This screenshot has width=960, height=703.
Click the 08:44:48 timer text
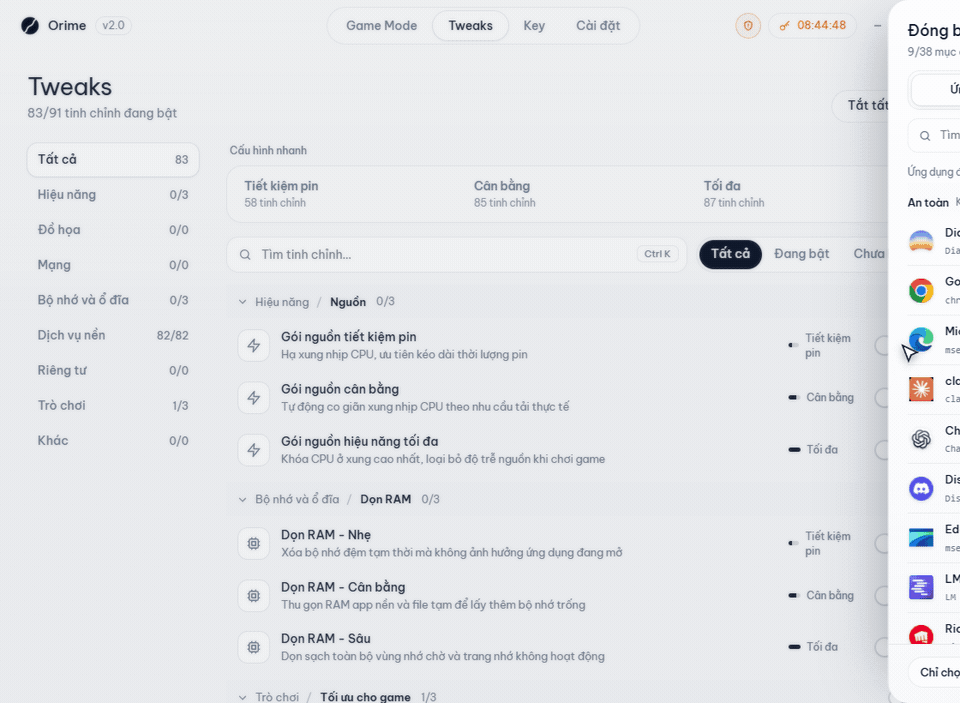(822, 26)
